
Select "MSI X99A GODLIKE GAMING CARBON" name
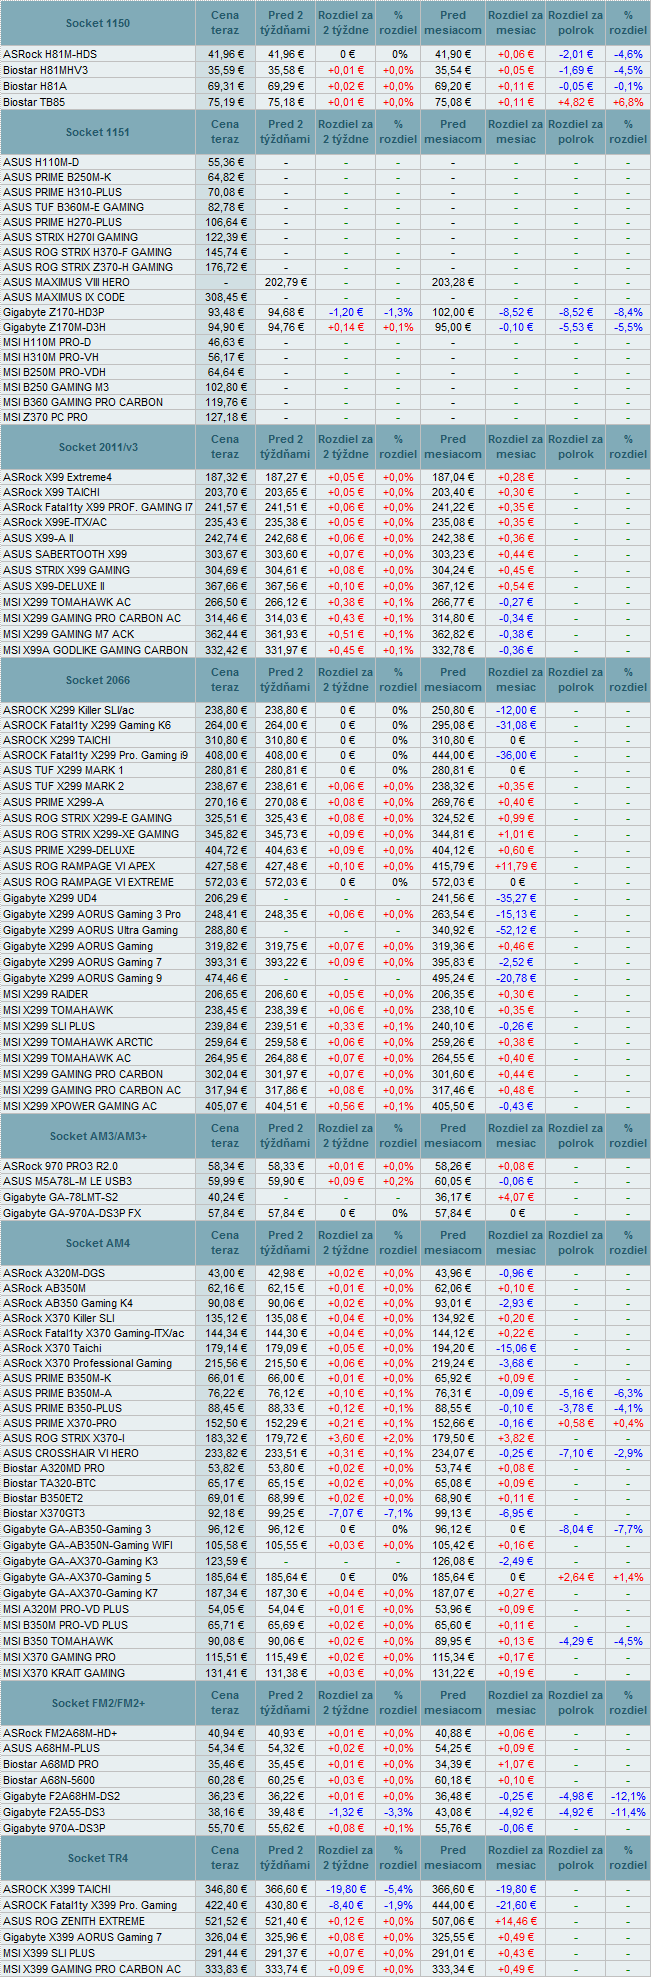tap(95, 650)
